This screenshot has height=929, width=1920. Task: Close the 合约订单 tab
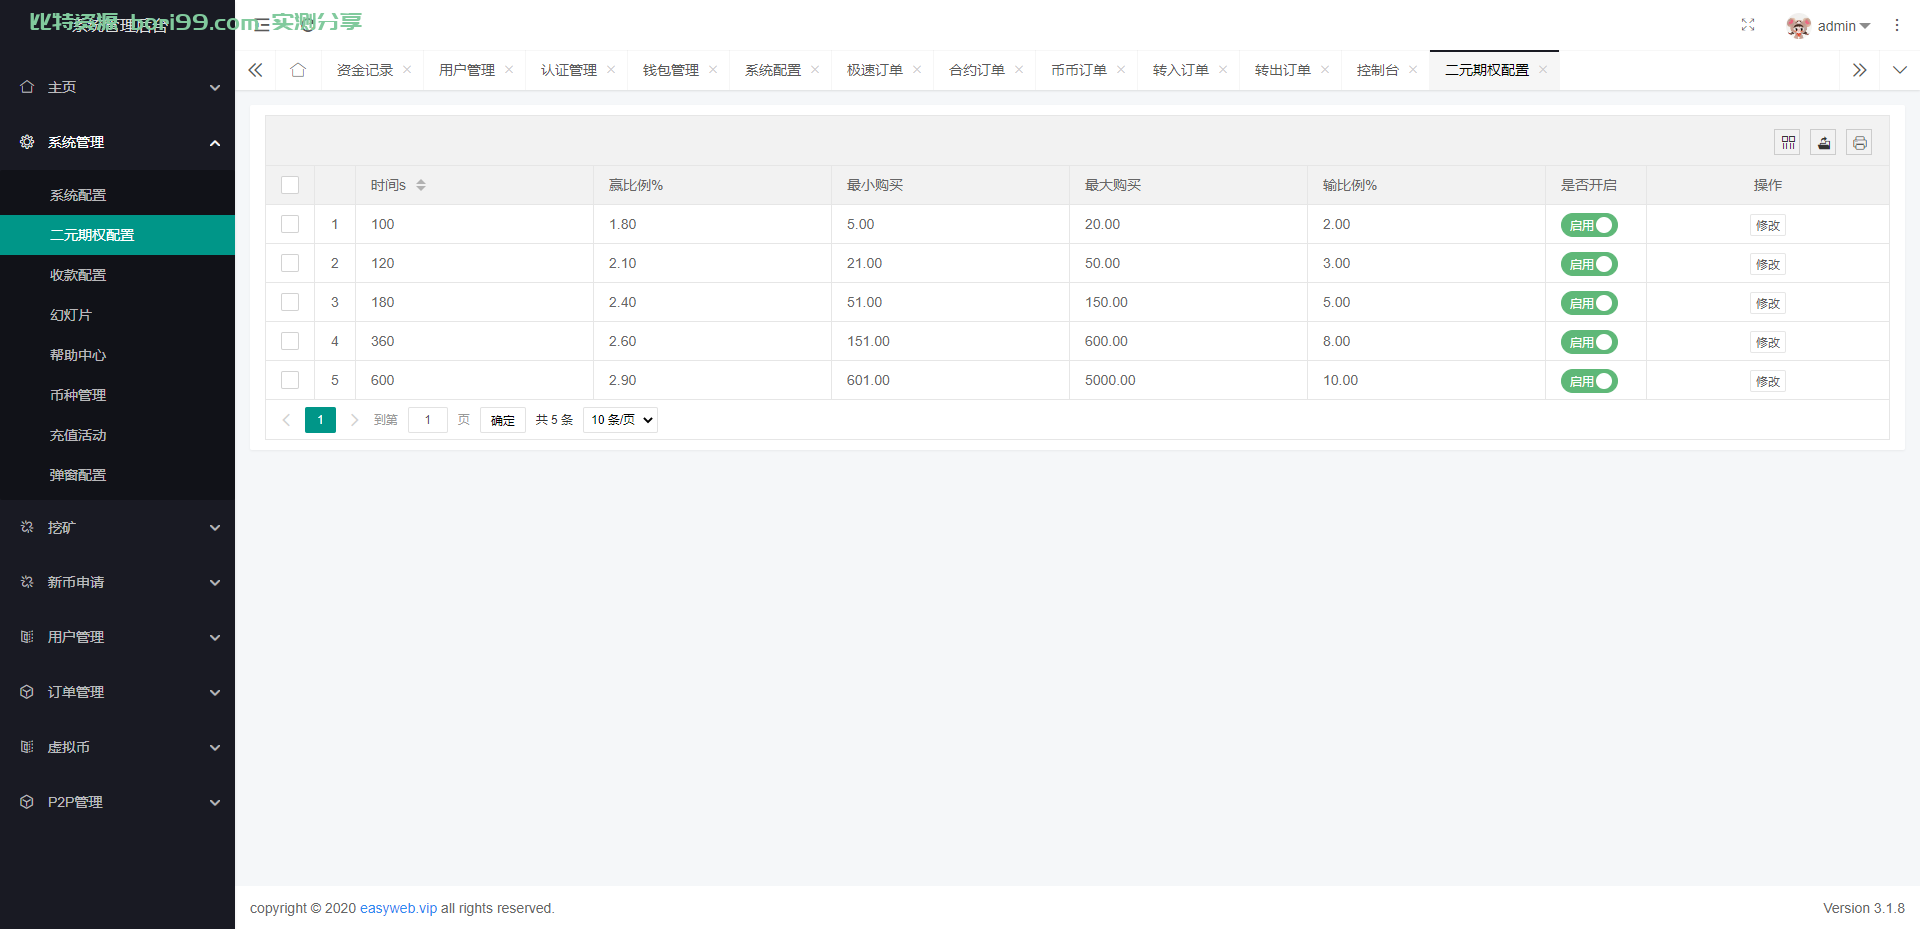tap(1019, 70)
